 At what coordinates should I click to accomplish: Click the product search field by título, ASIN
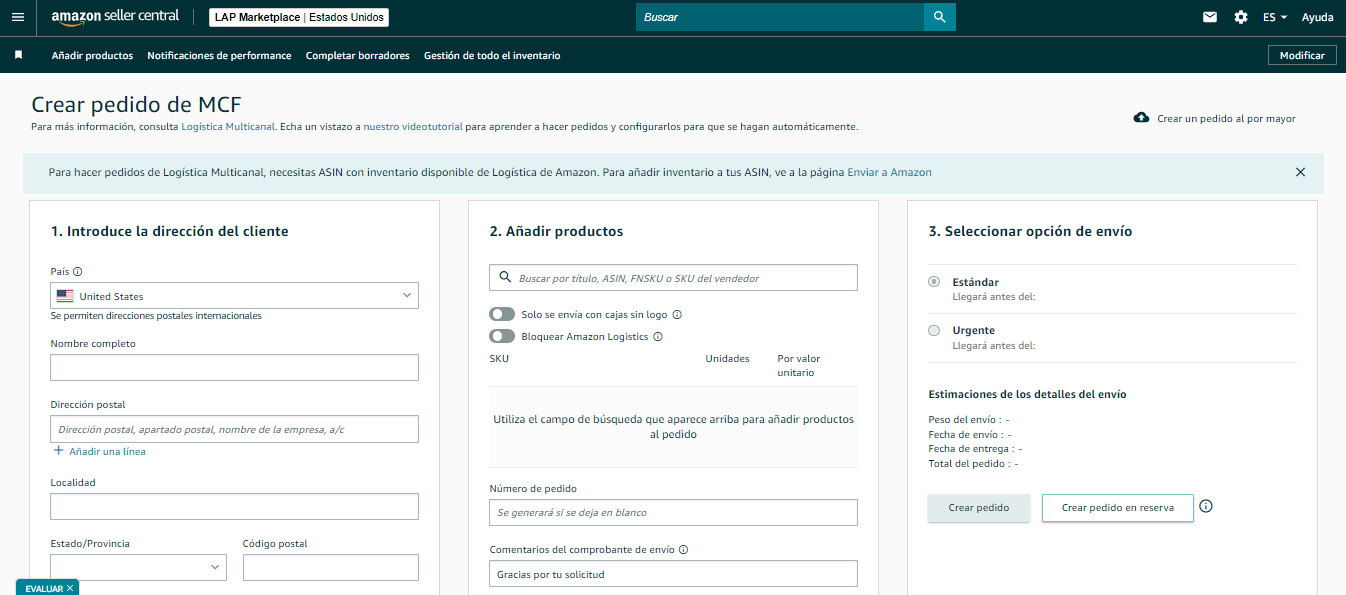pos(673,278)
